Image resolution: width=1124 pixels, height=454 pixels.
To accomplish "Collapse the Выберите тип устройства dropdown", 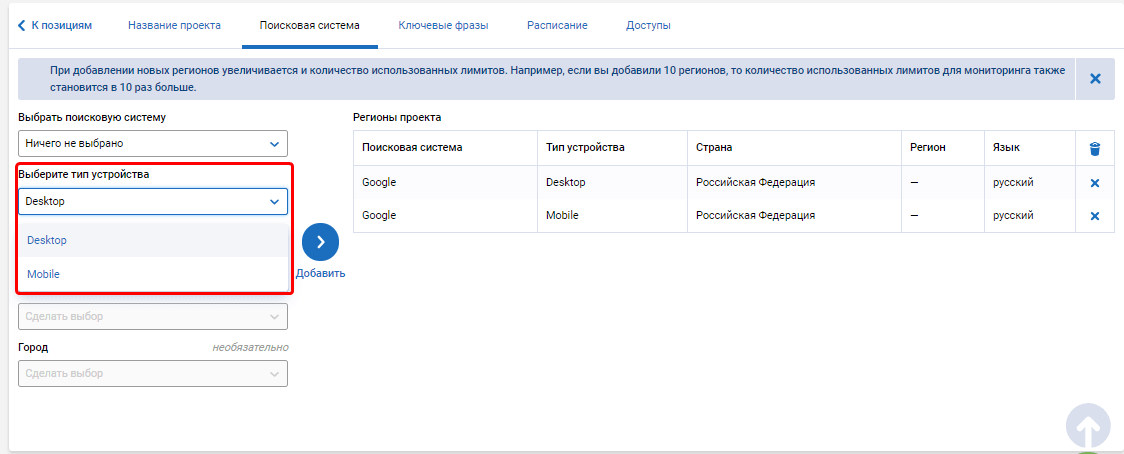I will click(x=153, y=202).
